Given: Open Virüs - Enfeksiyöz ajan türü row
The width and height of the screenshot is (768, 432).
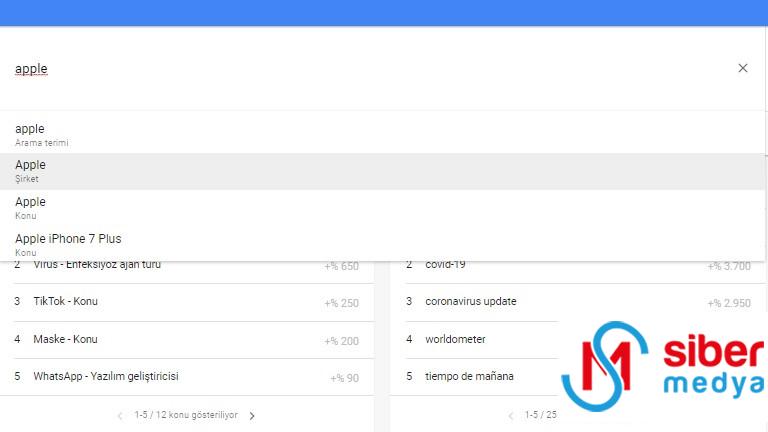Looking at the screenshot, I should 97,266.
